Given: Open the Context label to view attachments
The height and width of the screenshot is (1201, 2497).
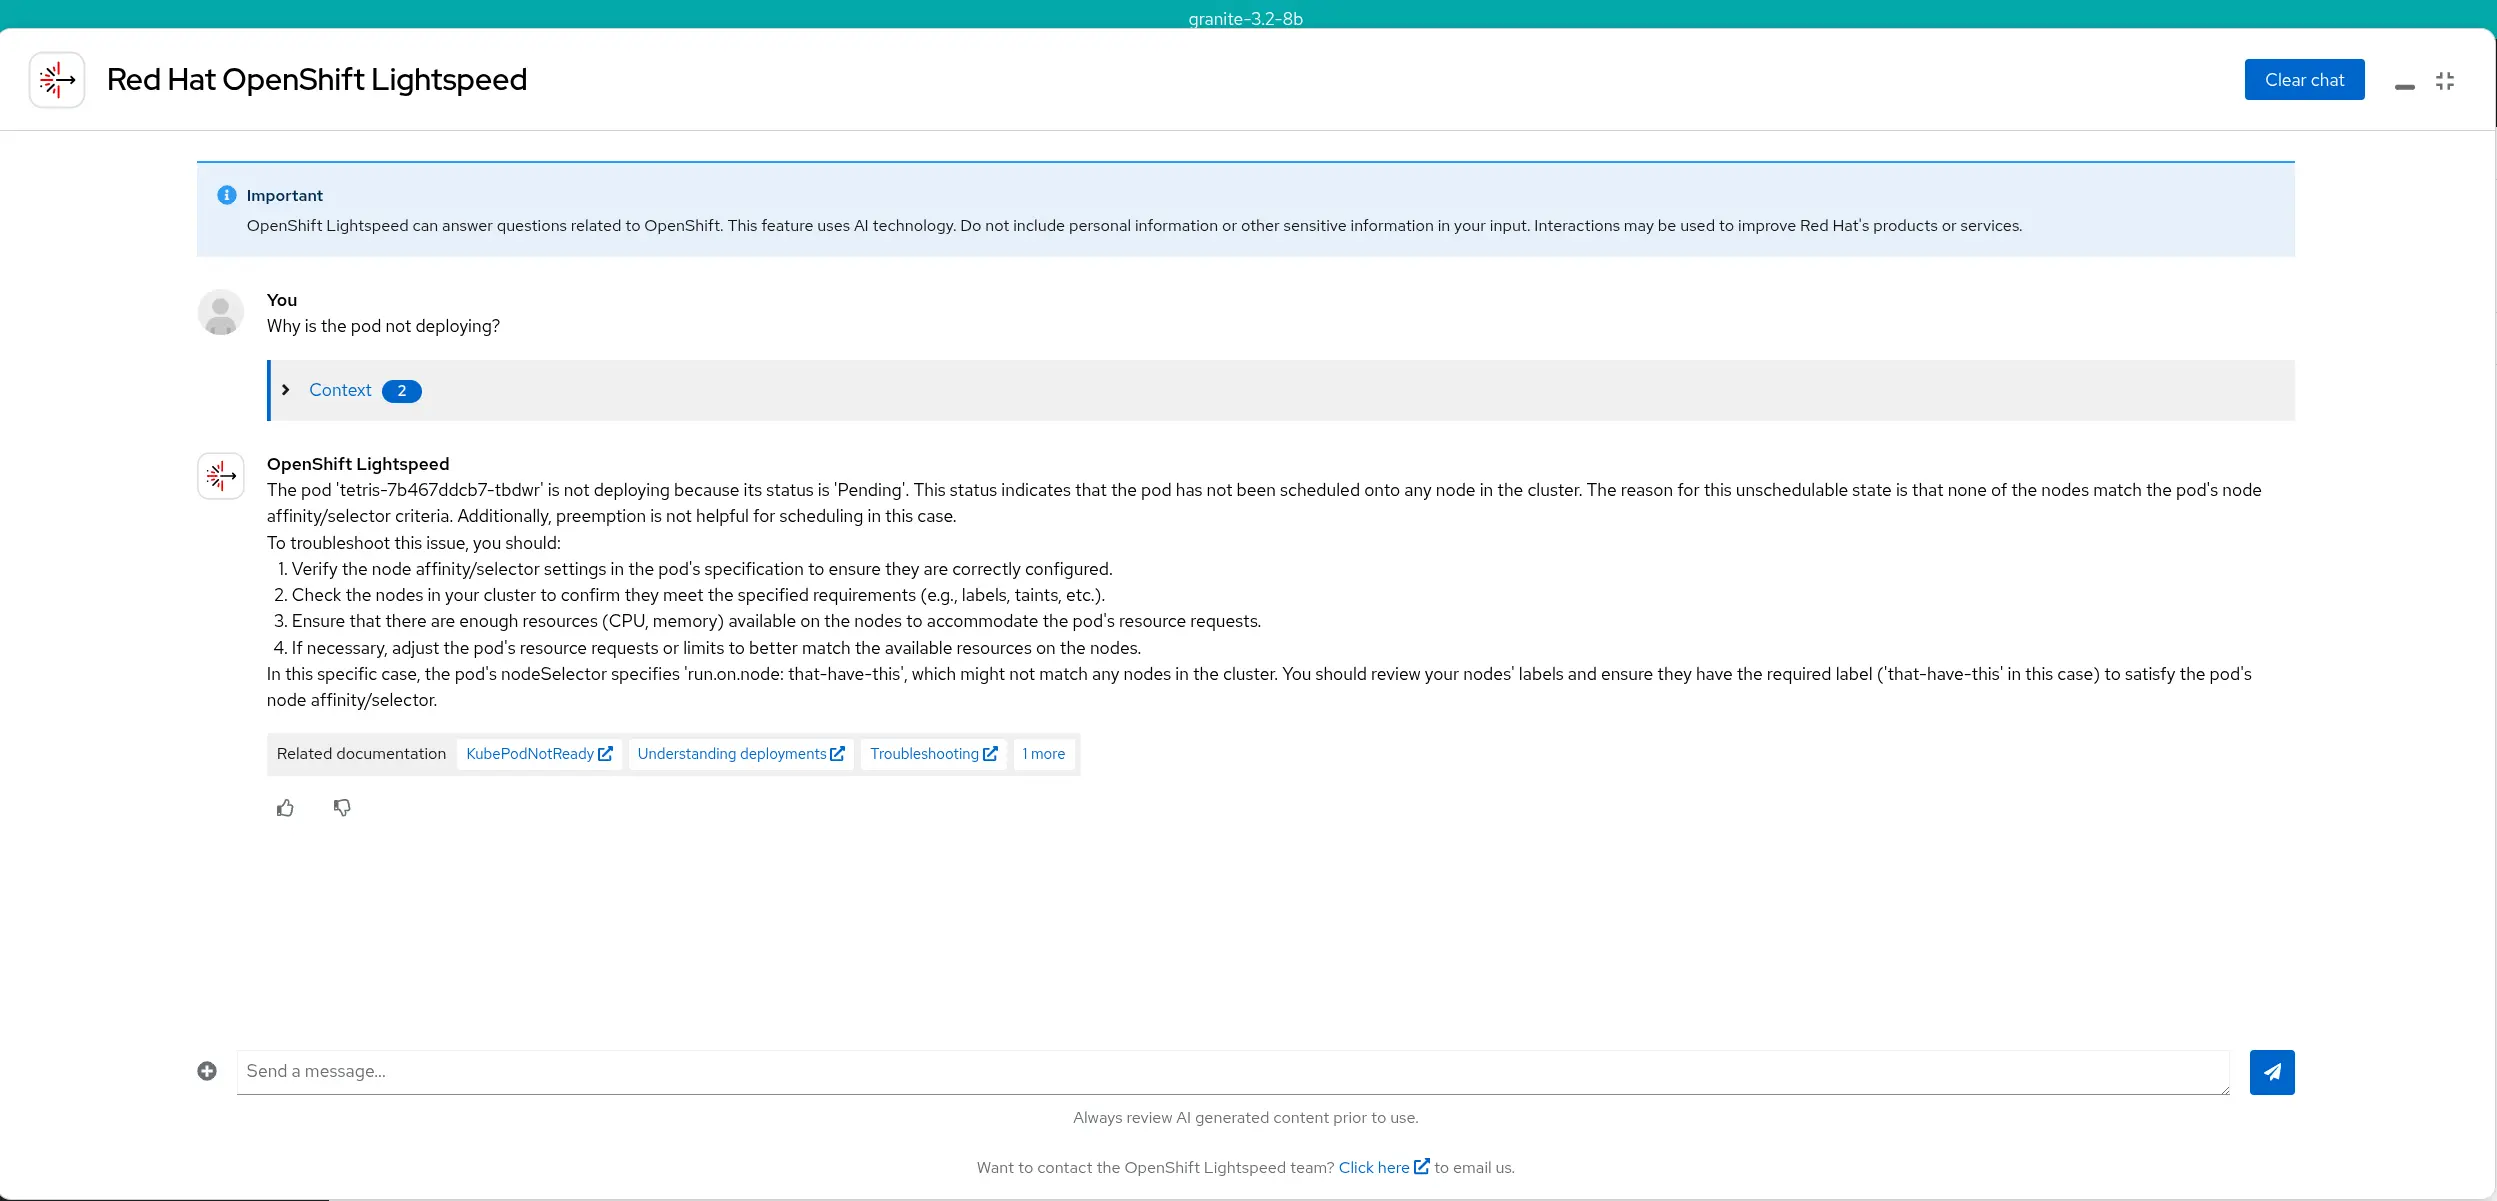Looking at the screenshot, I should tap(340, 390).
